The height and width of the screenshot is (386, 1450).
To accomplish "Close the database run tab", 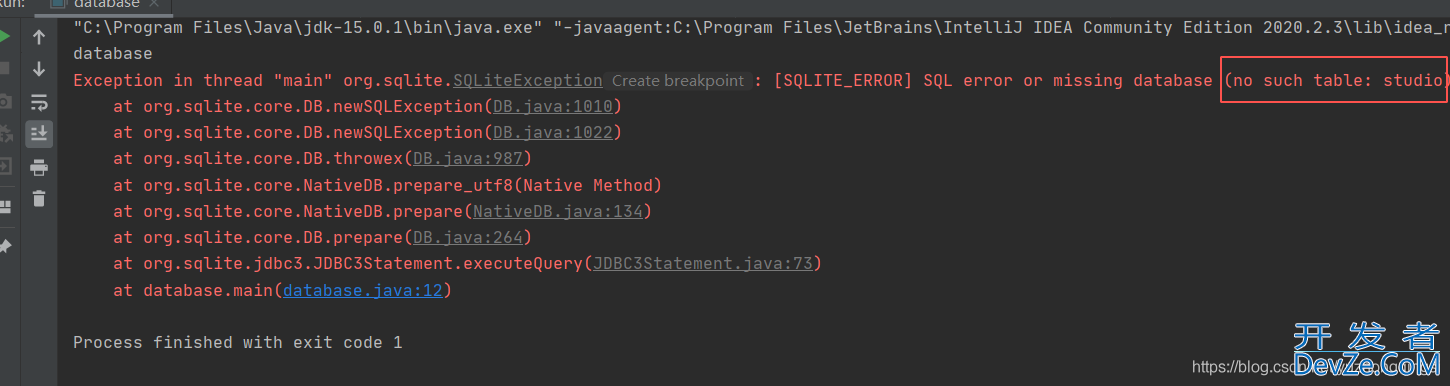I will (x=155, y=4).
